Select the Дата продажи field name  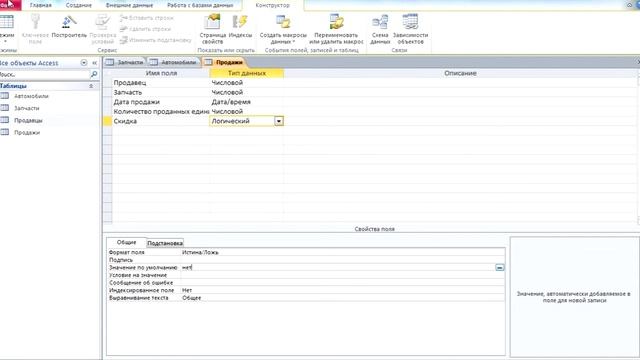pos(161,102)
